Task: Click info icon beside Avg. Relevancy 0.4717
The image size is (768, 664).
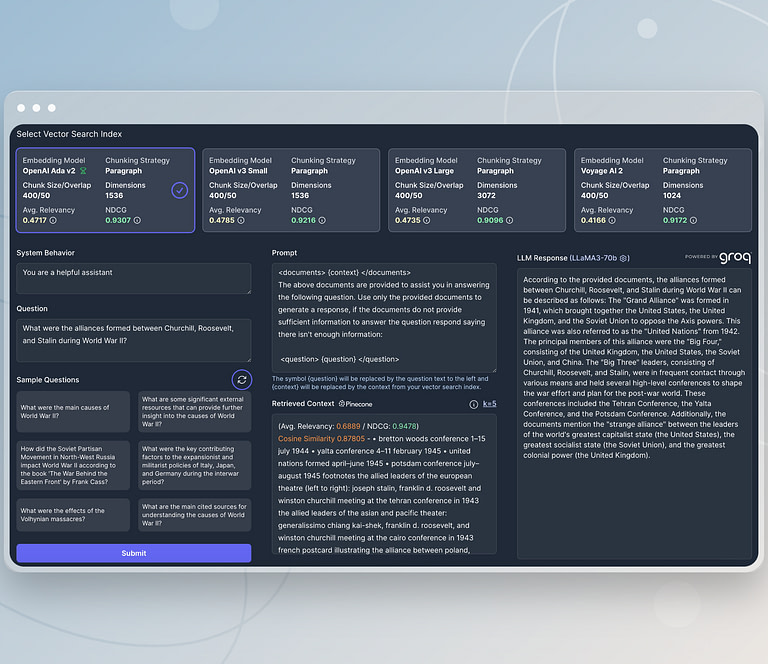Action: point(54,220)
